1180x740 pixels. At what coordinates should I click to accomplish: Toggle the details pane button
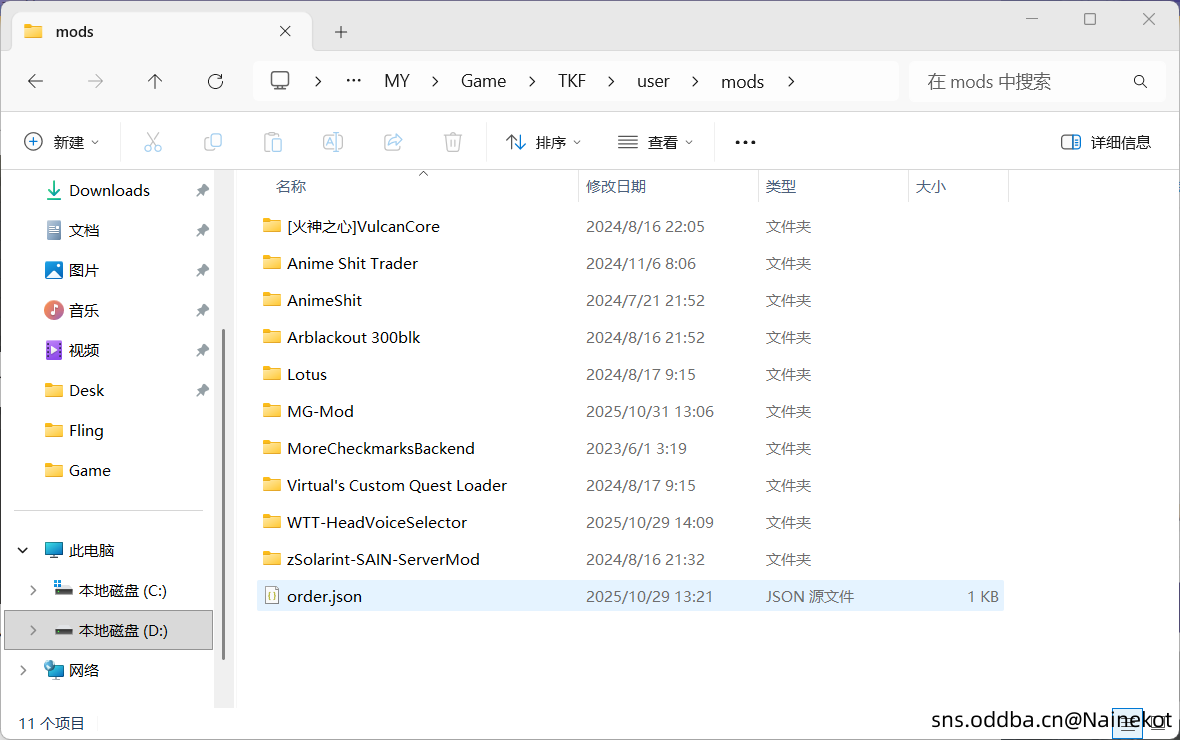pyautogui.click(x=1106, y=142)
